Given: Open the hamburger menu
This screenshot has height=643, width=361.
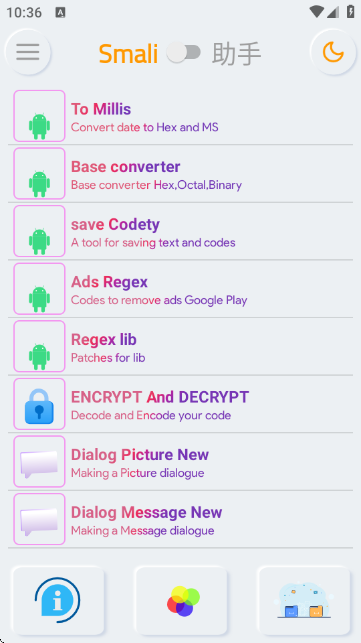Looking at the screenshot, I should (28, 52).
